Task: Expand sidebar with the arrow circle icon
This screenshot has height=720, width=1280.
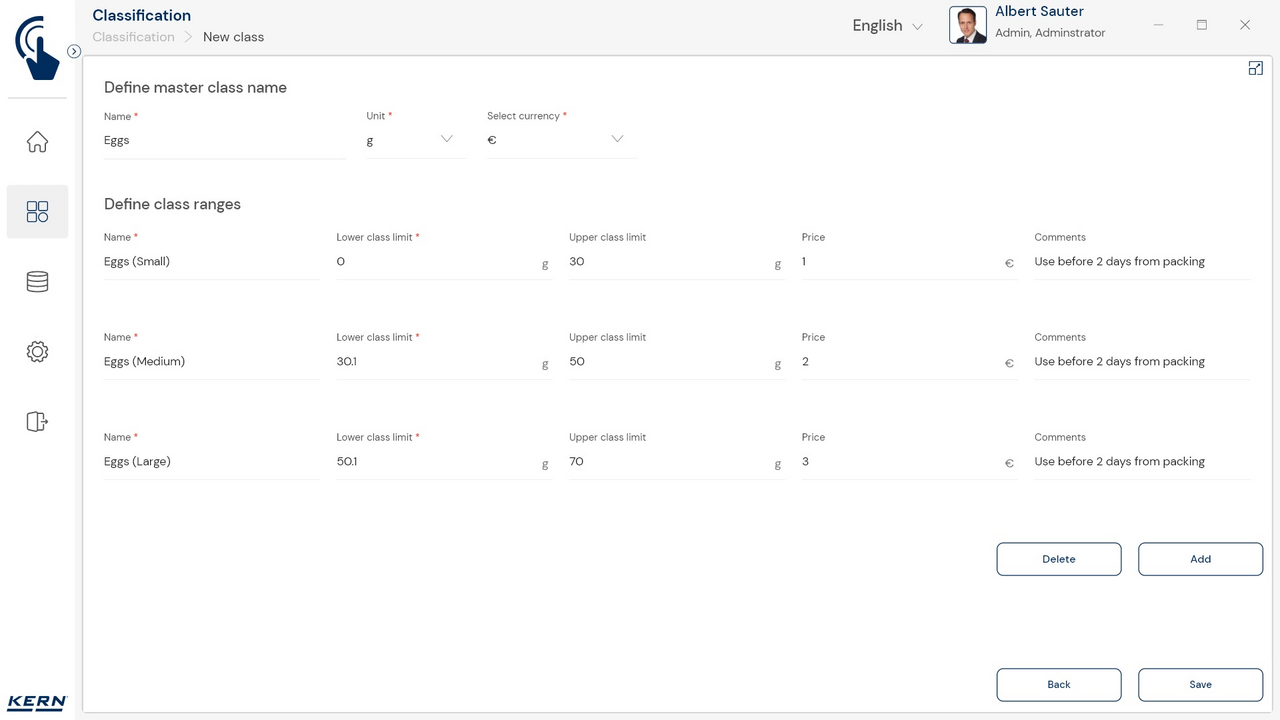Action: [x=74, y=51]
